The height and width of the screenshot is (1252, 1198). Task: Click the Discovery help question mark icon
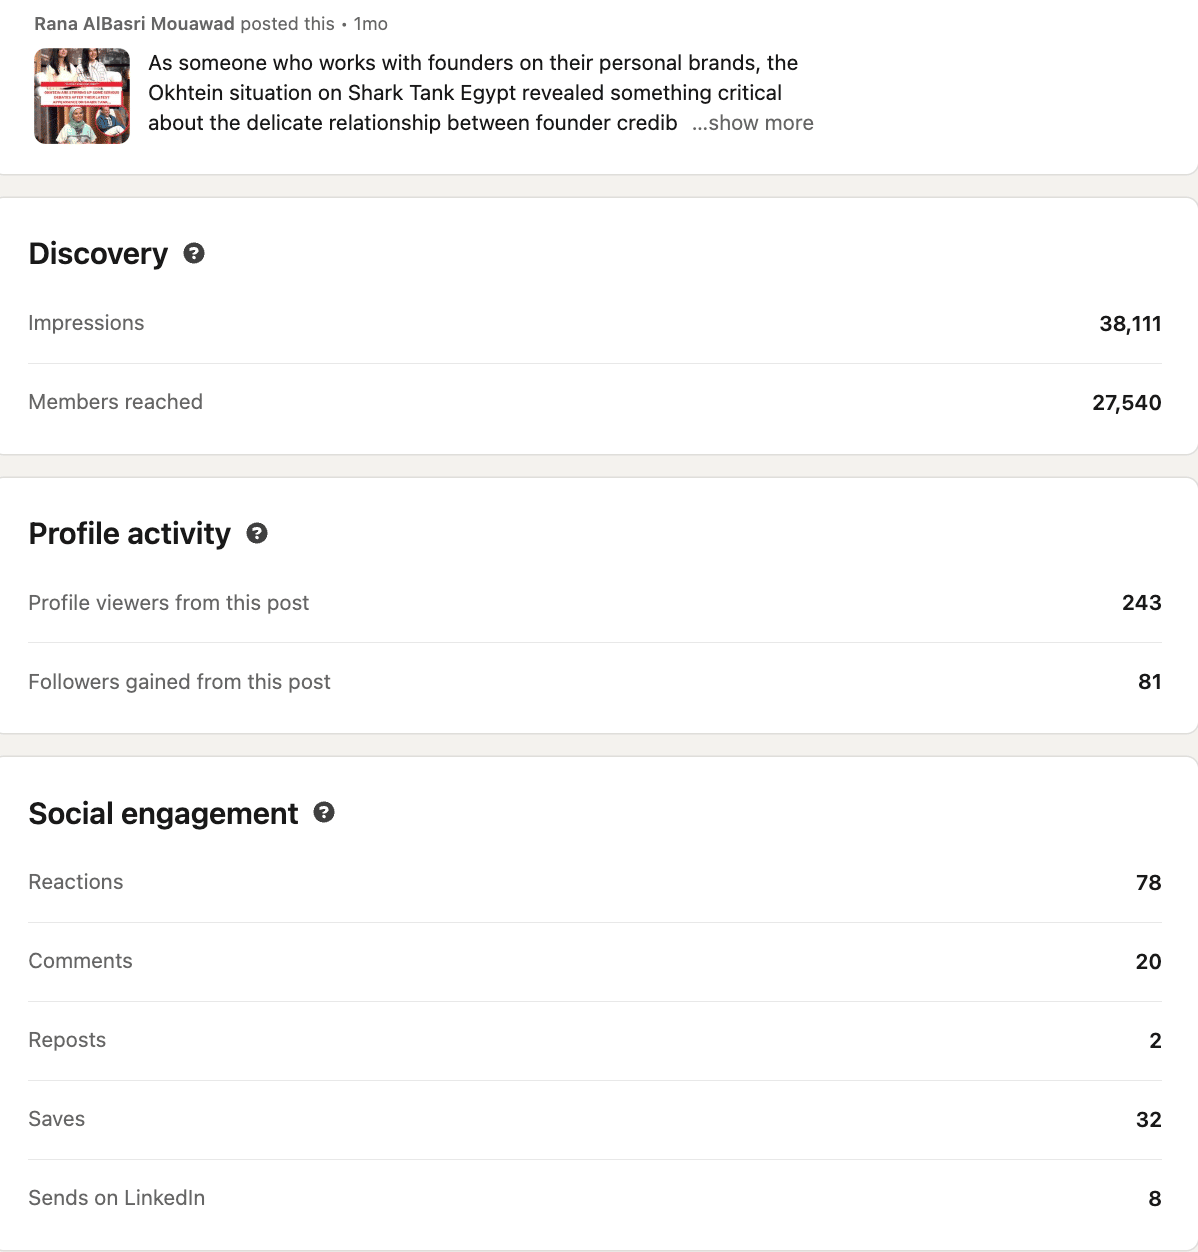point(194,254)
